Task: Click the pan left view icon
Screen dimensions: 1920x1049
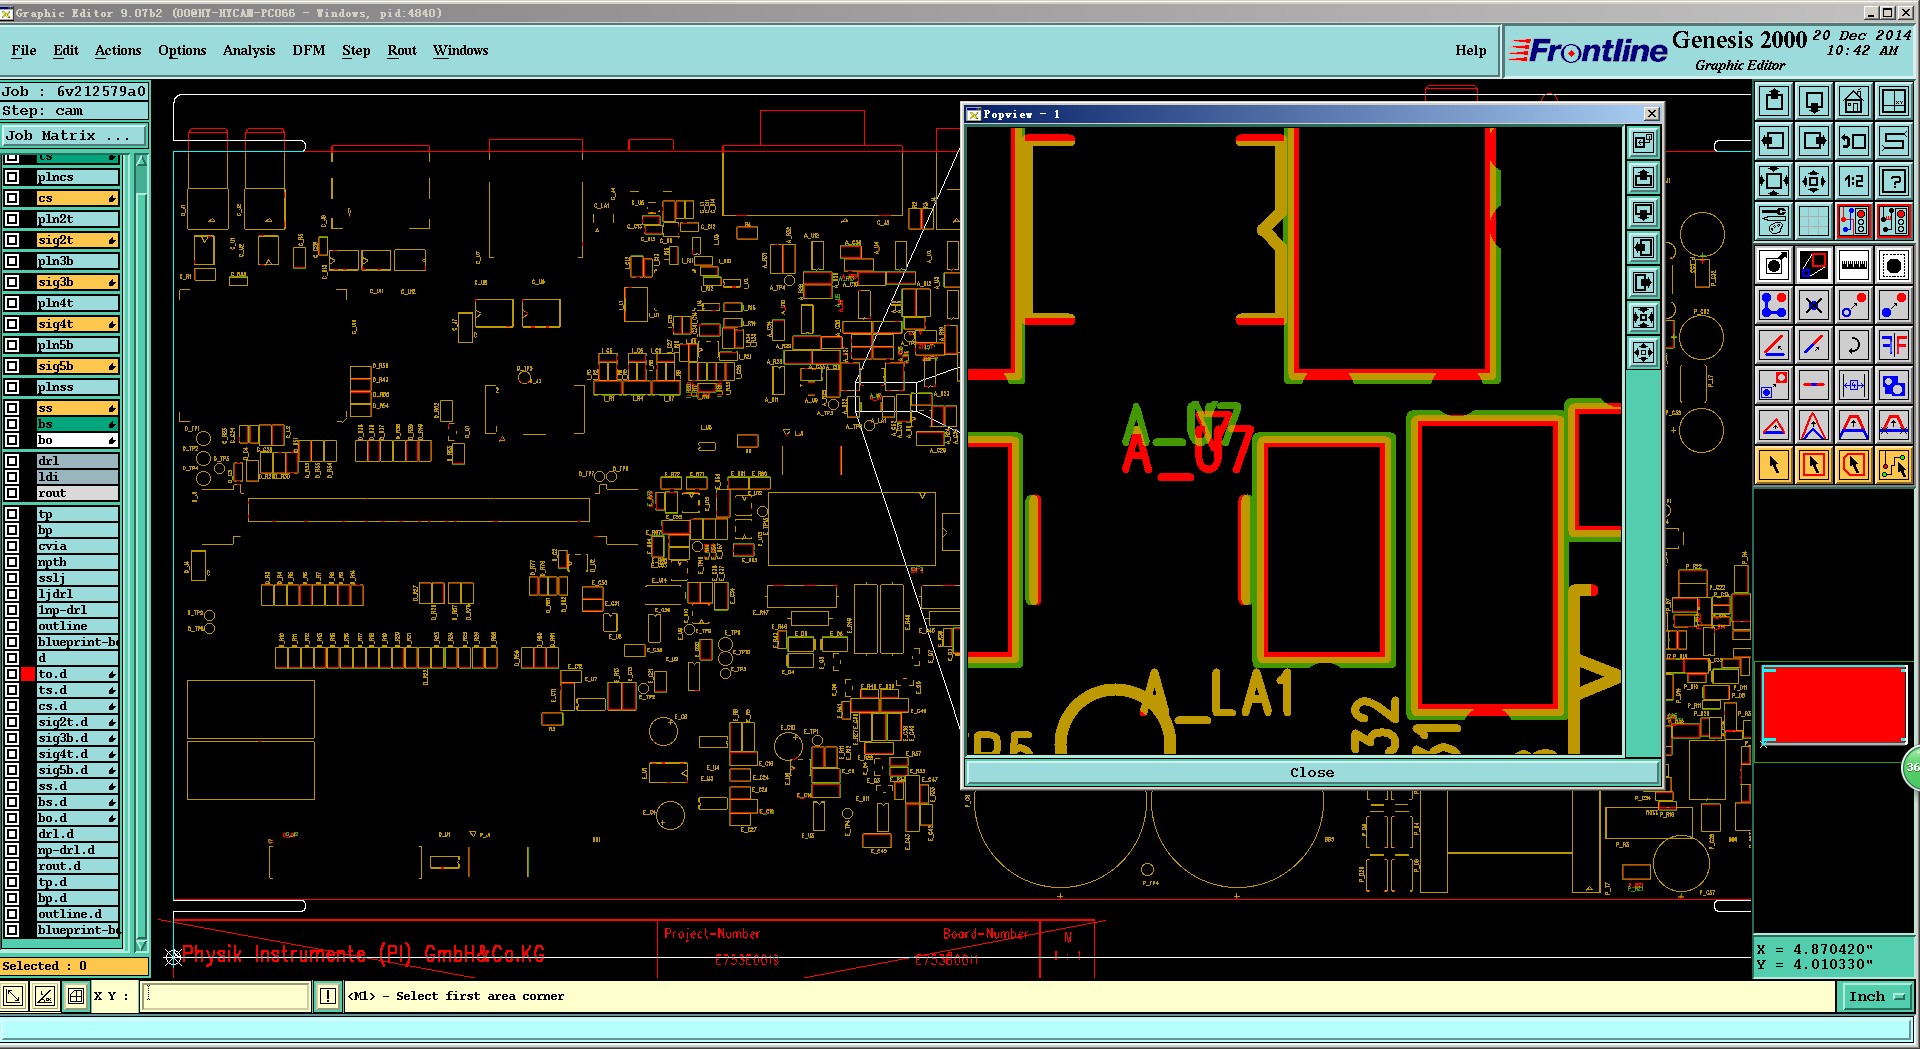Action: coord(1774,141)
